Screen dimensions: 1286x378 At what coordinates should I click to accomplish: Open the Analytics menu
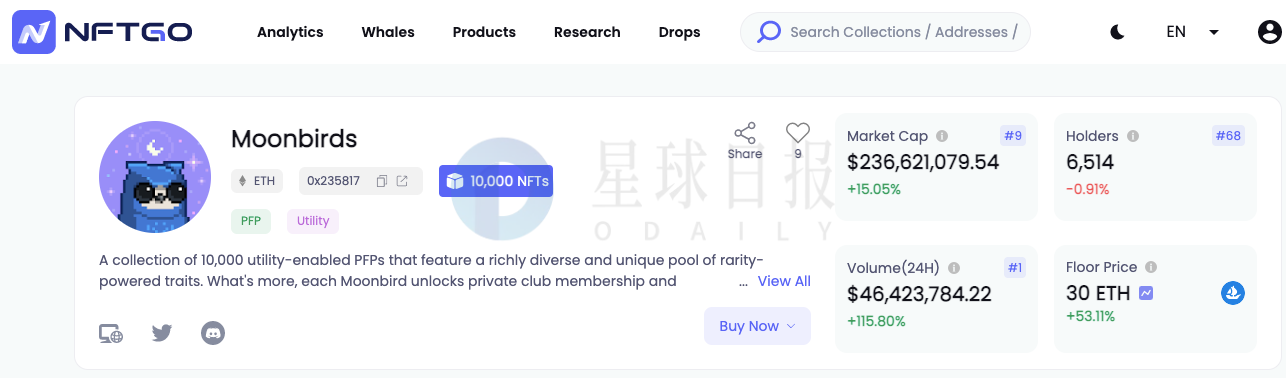290,32
